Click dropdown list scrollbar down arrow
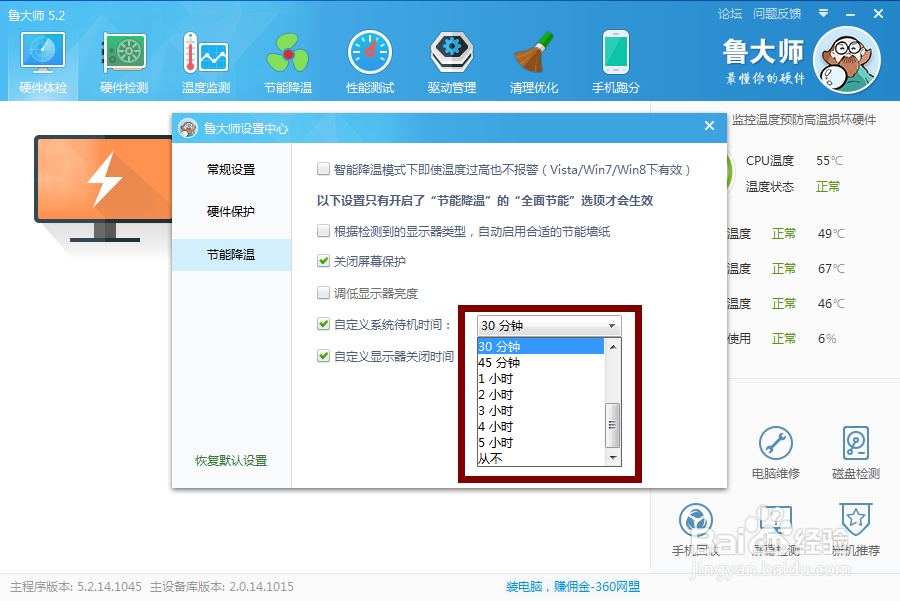 [x=613, y=457]
